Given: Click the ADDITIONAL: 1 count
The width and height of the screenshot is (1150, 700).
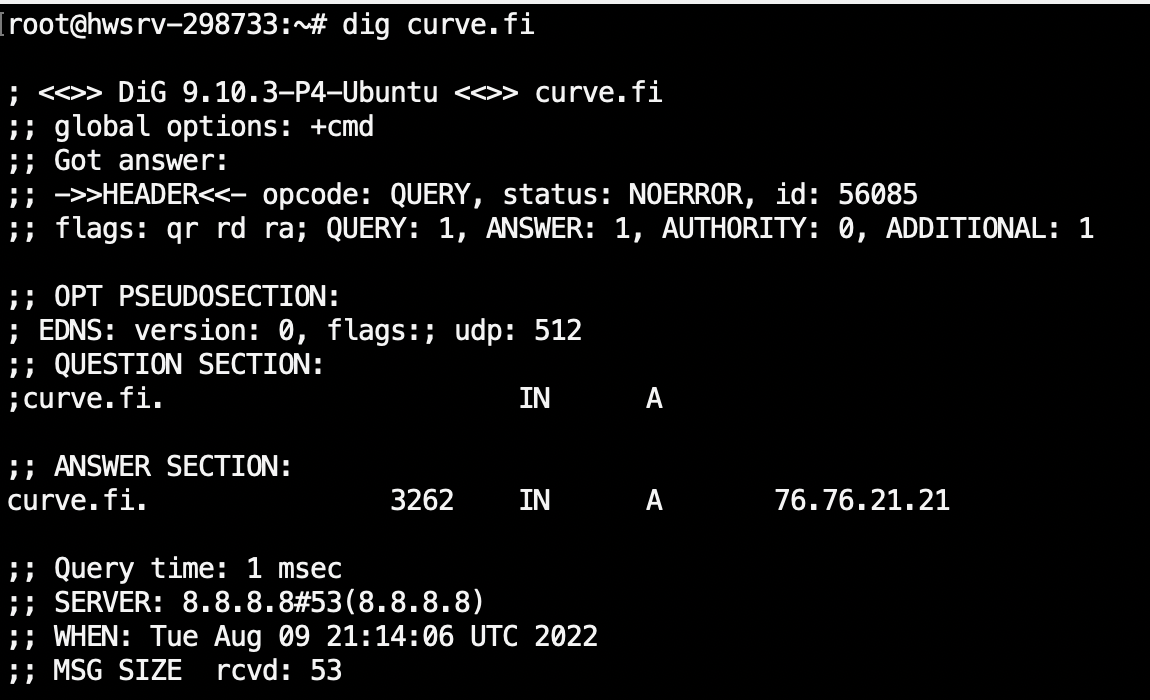Looking at the screenshot, I should (990, 229).
